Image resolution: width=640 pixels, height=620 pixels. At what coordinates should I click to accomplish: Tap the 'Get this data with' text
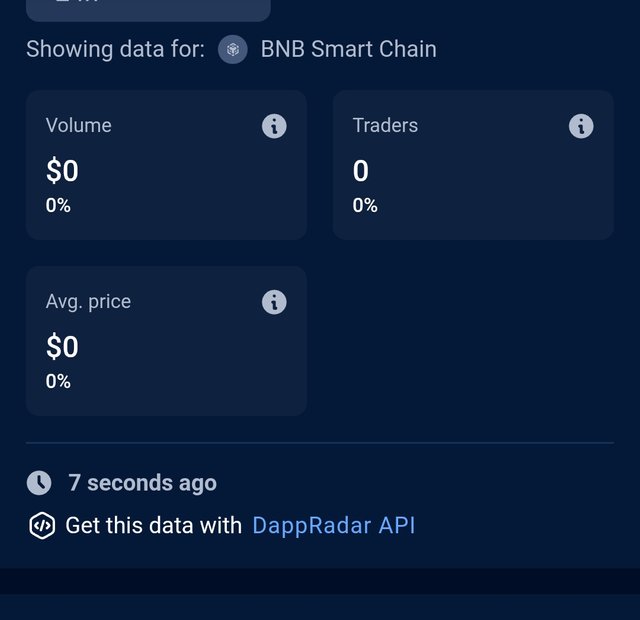point(153,525)
